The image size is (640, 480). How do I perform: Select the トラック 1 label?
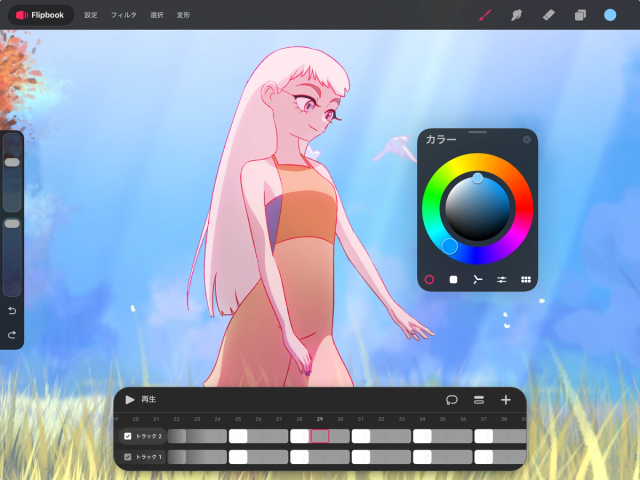149,457
